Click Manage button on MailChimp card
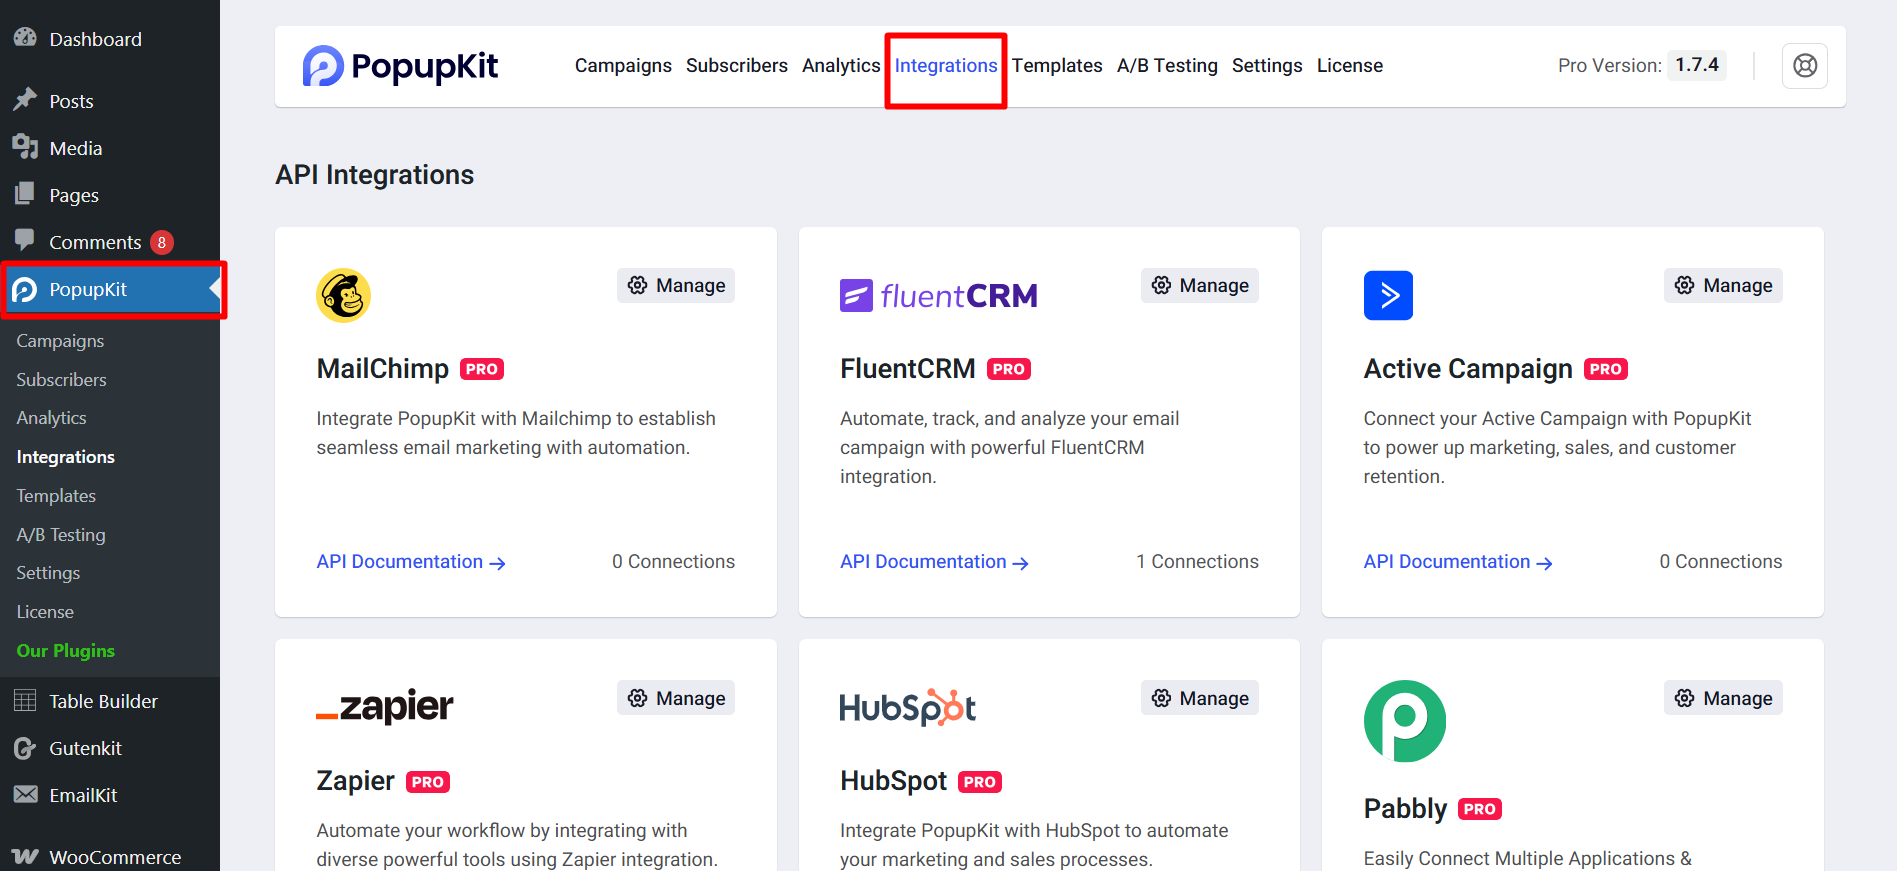 point(676,285)
